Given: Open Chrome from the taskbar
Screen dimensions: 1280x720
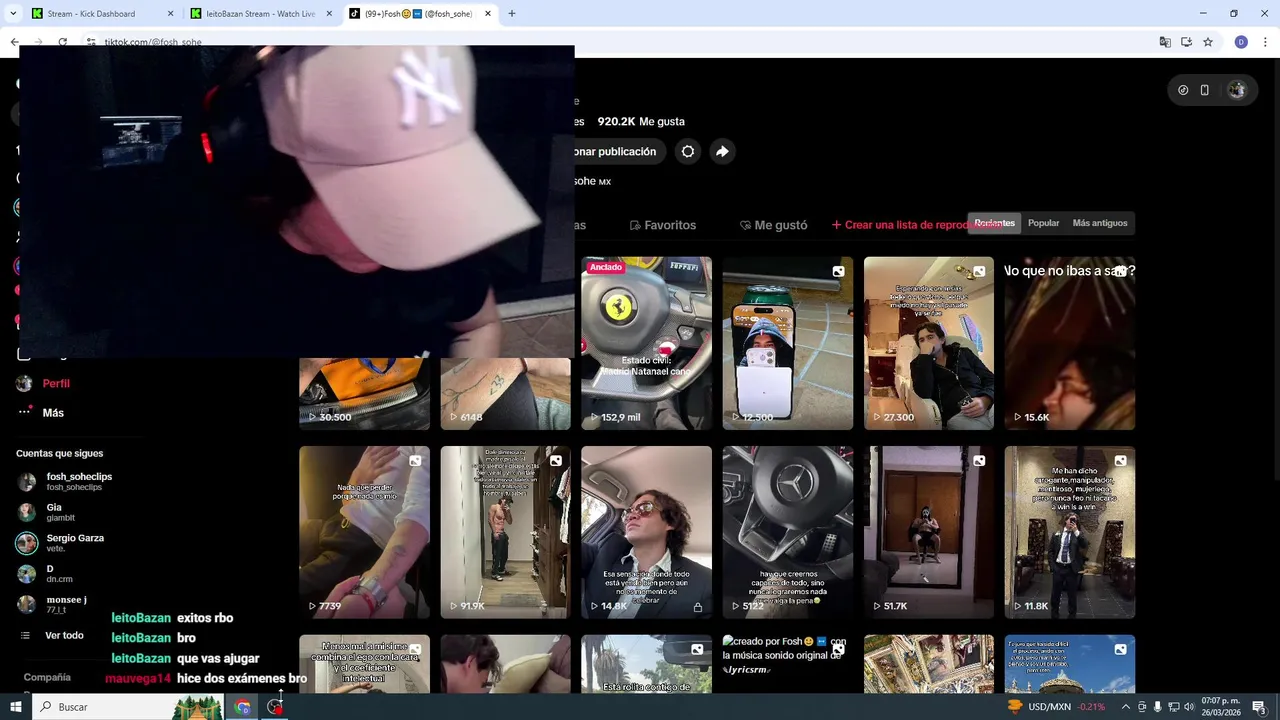Looking at the screenshot, I should click(x=243, y=706).
